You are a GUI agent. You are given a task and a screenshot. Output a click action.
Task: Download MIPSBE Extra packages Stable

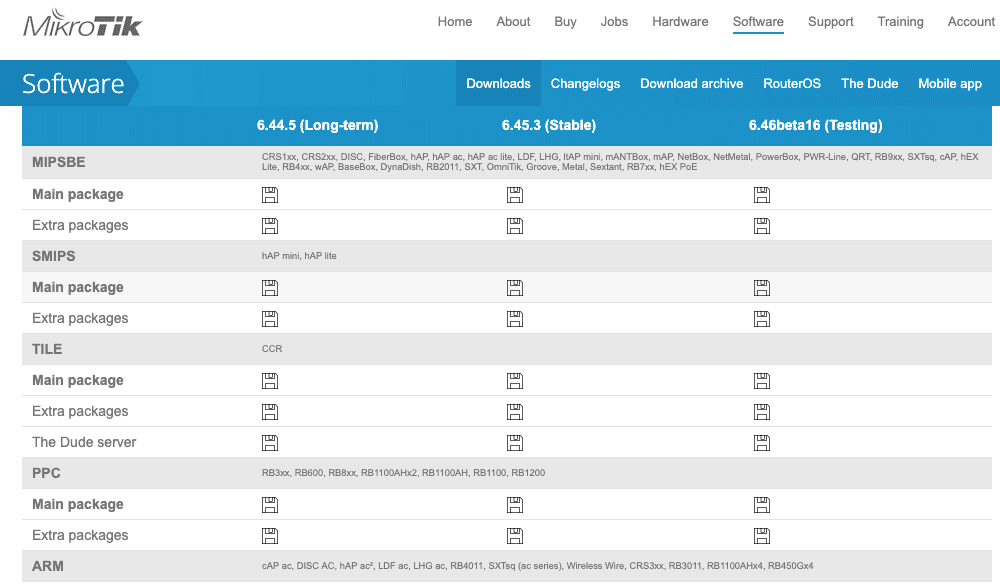point(515,226)
